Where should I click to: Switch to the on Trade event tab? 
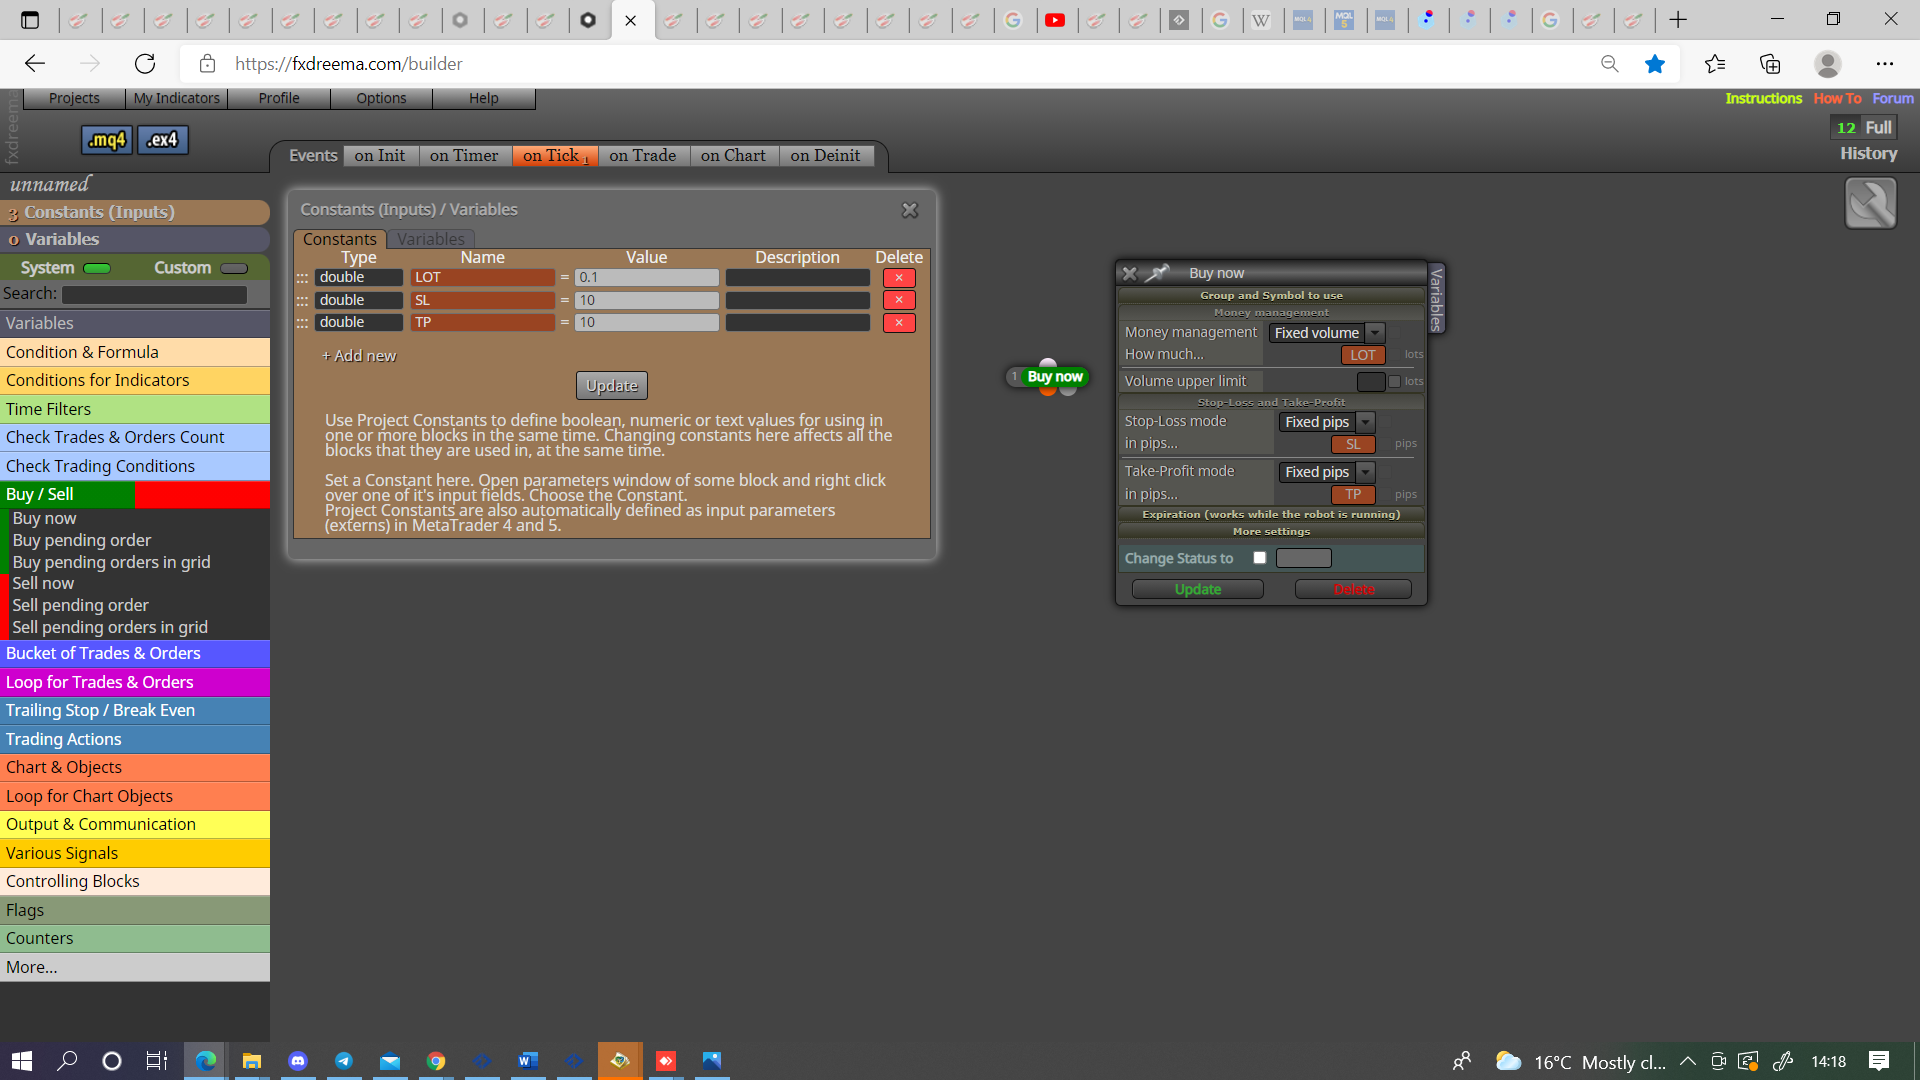(643, 156)
